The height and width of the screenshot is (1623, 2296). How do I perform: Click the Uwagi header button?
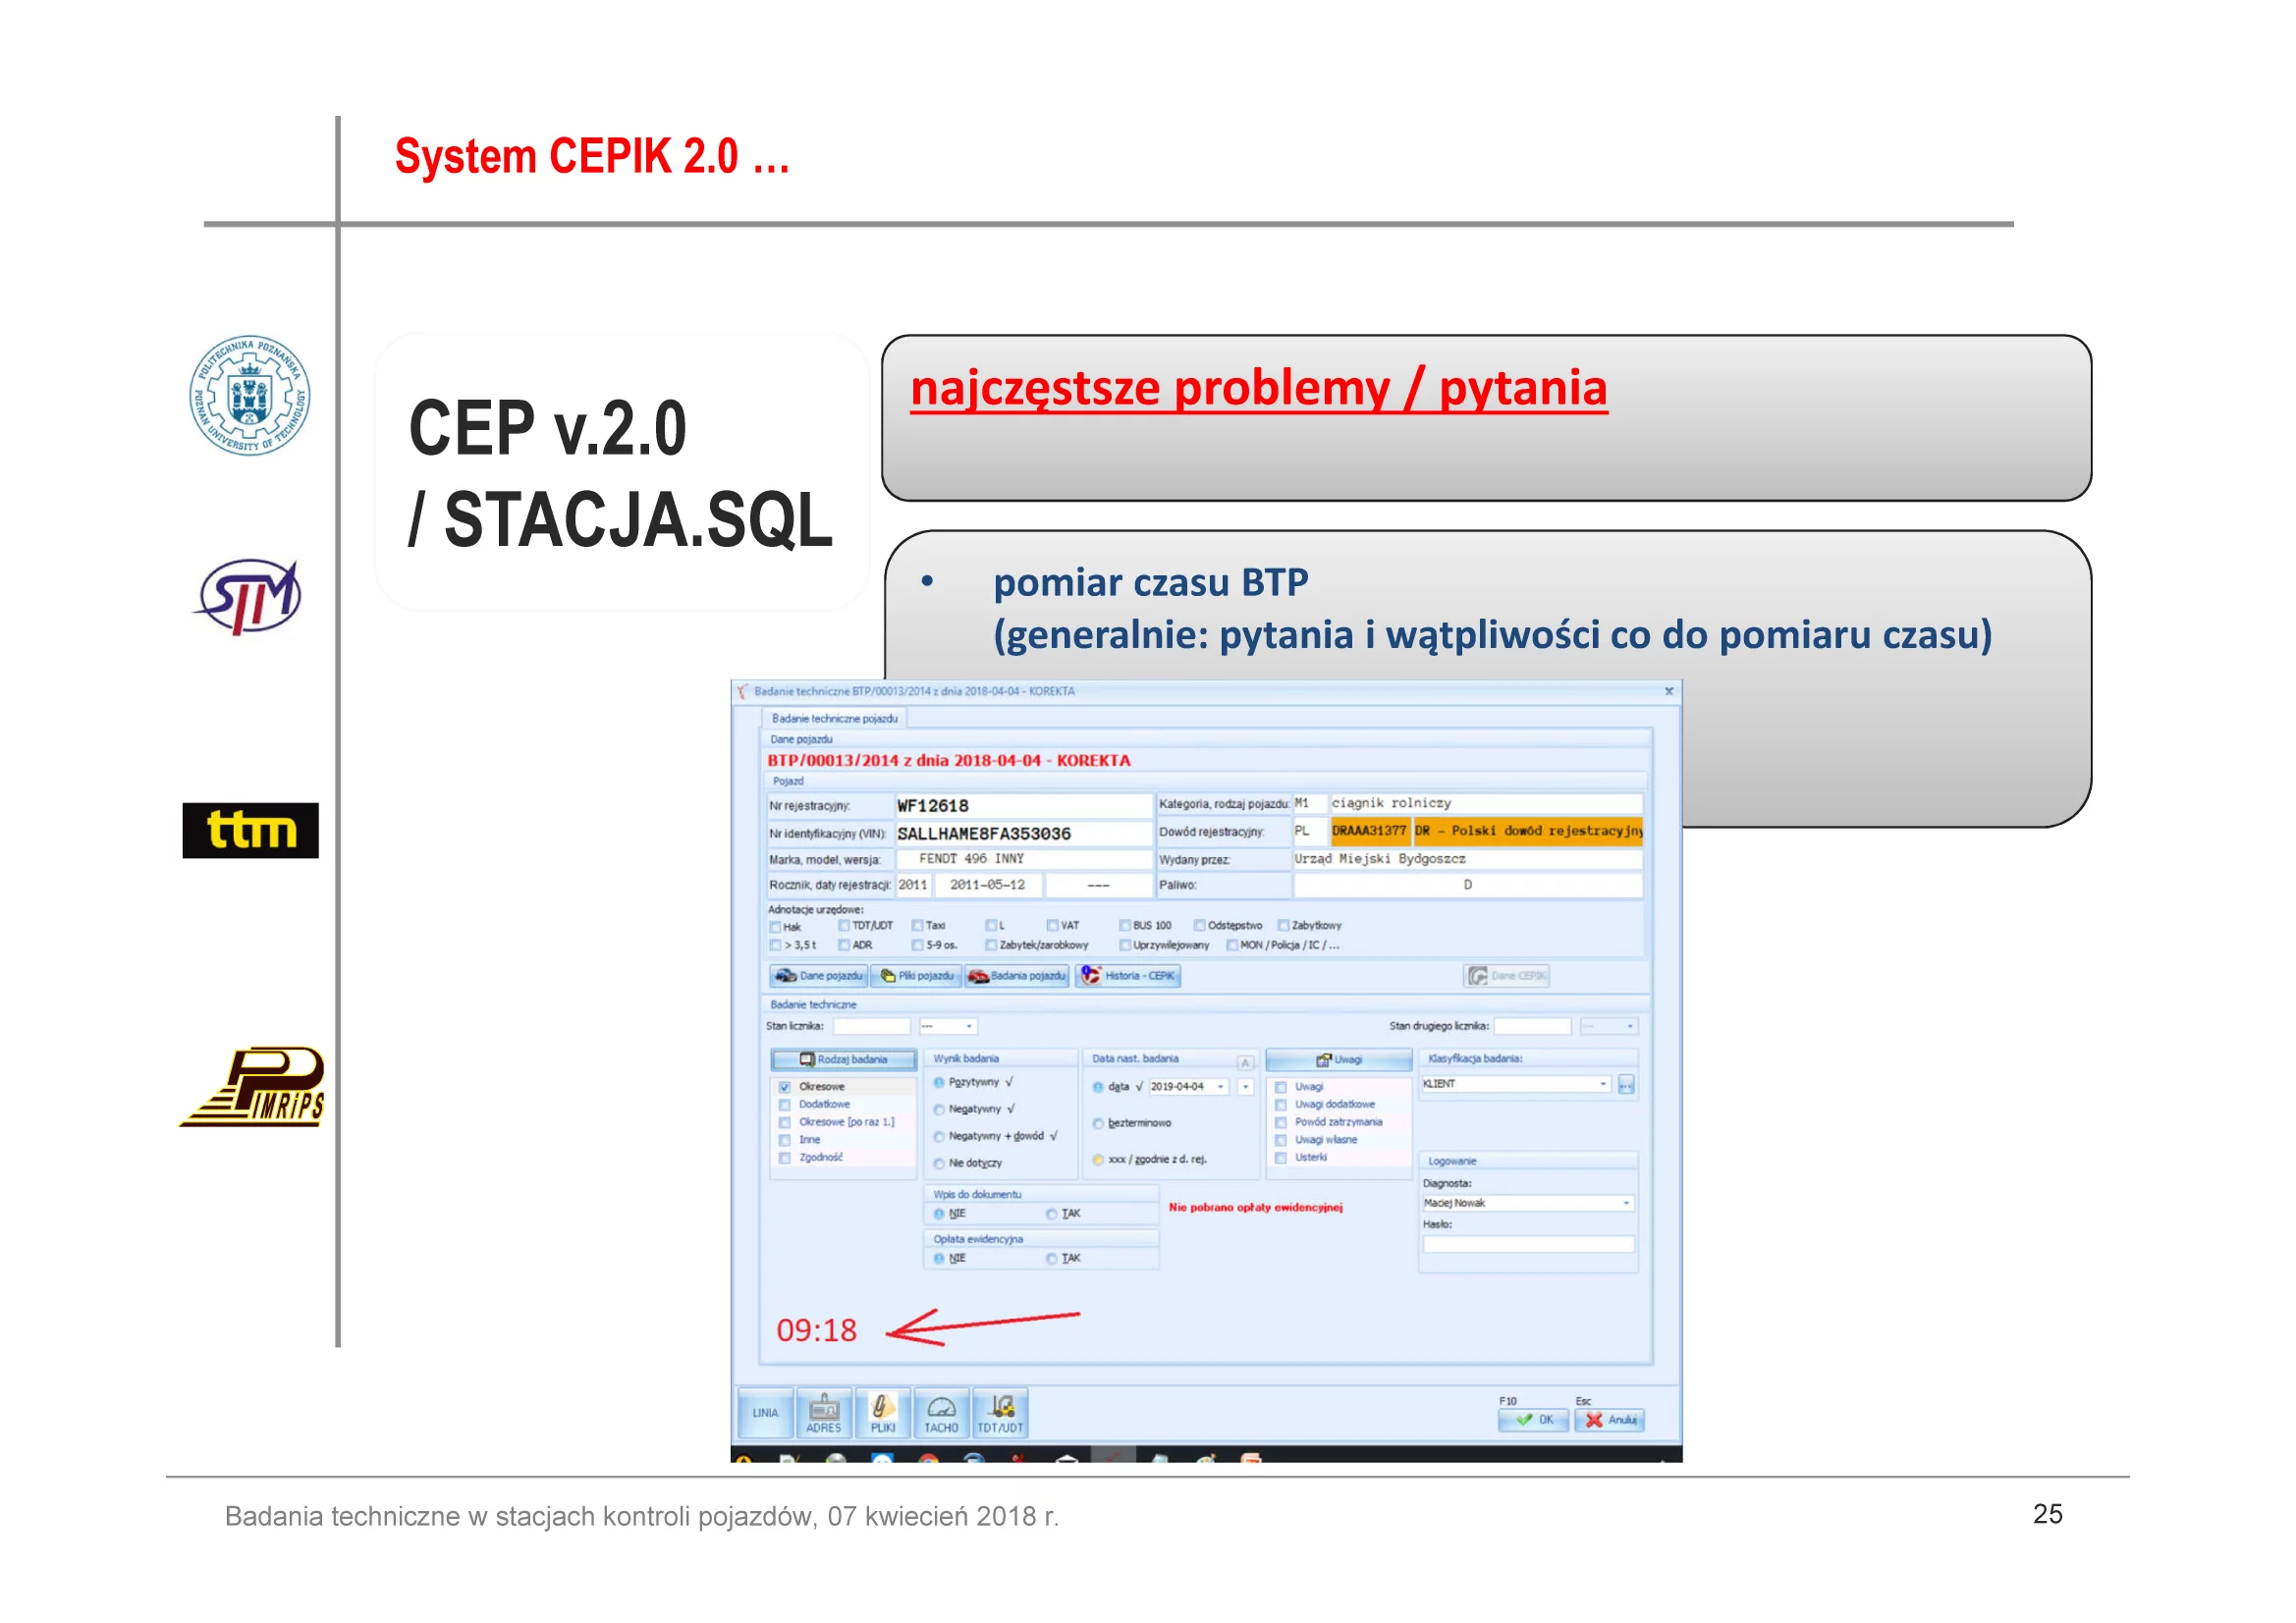click(1338, 1059)
